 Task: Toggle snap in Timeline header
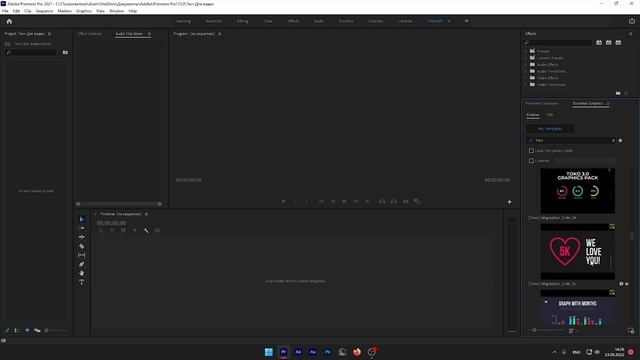112,230
